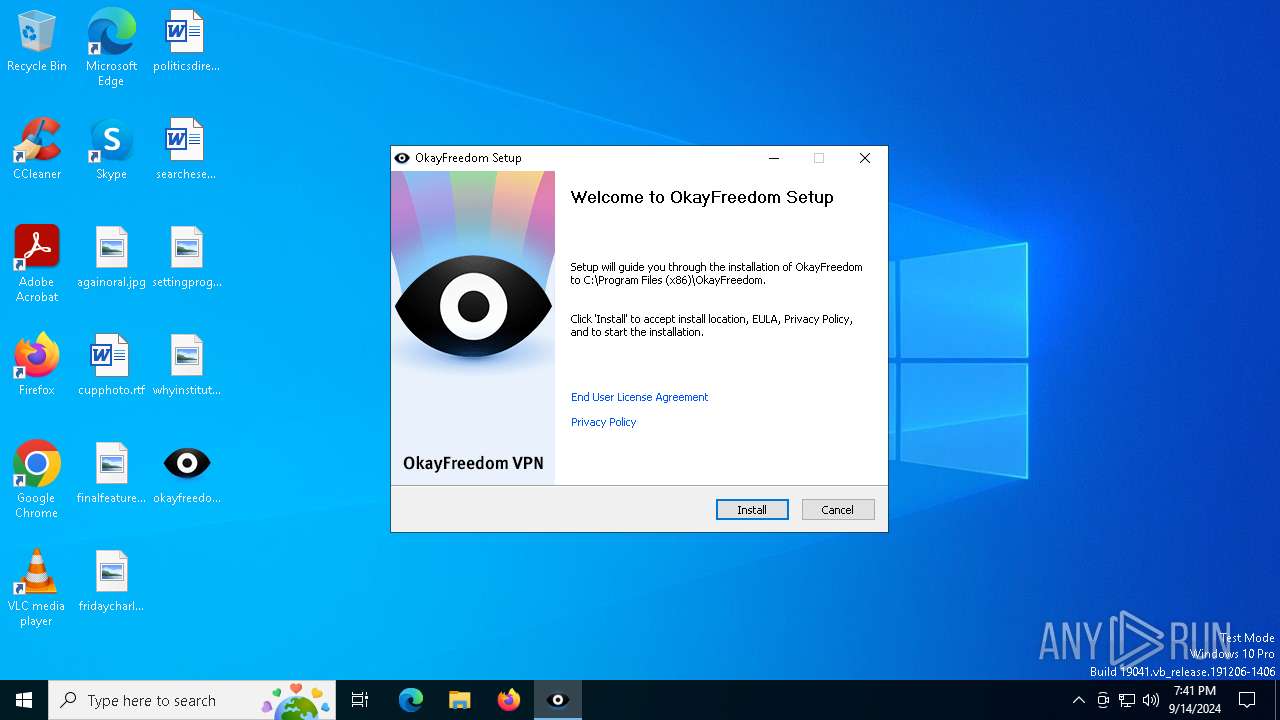The image size is (1280, 720).
Task: Open the Windows Start menu
Action: pos(24,700)
